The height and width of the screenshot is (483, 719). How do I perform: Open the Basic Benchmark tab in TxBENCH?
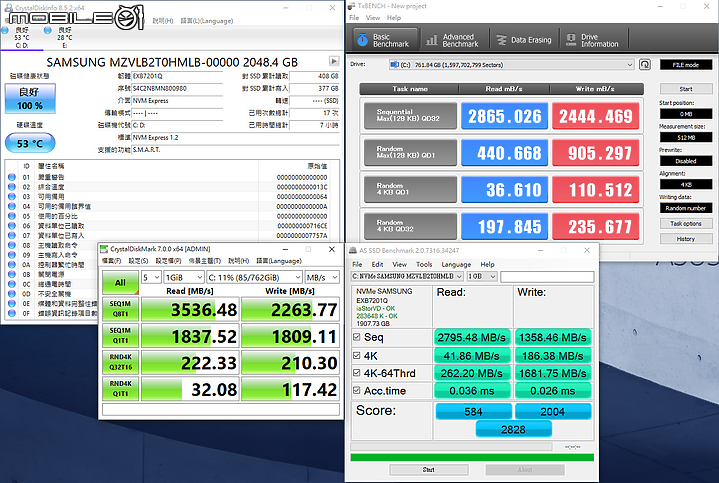[x=386, y=40]
